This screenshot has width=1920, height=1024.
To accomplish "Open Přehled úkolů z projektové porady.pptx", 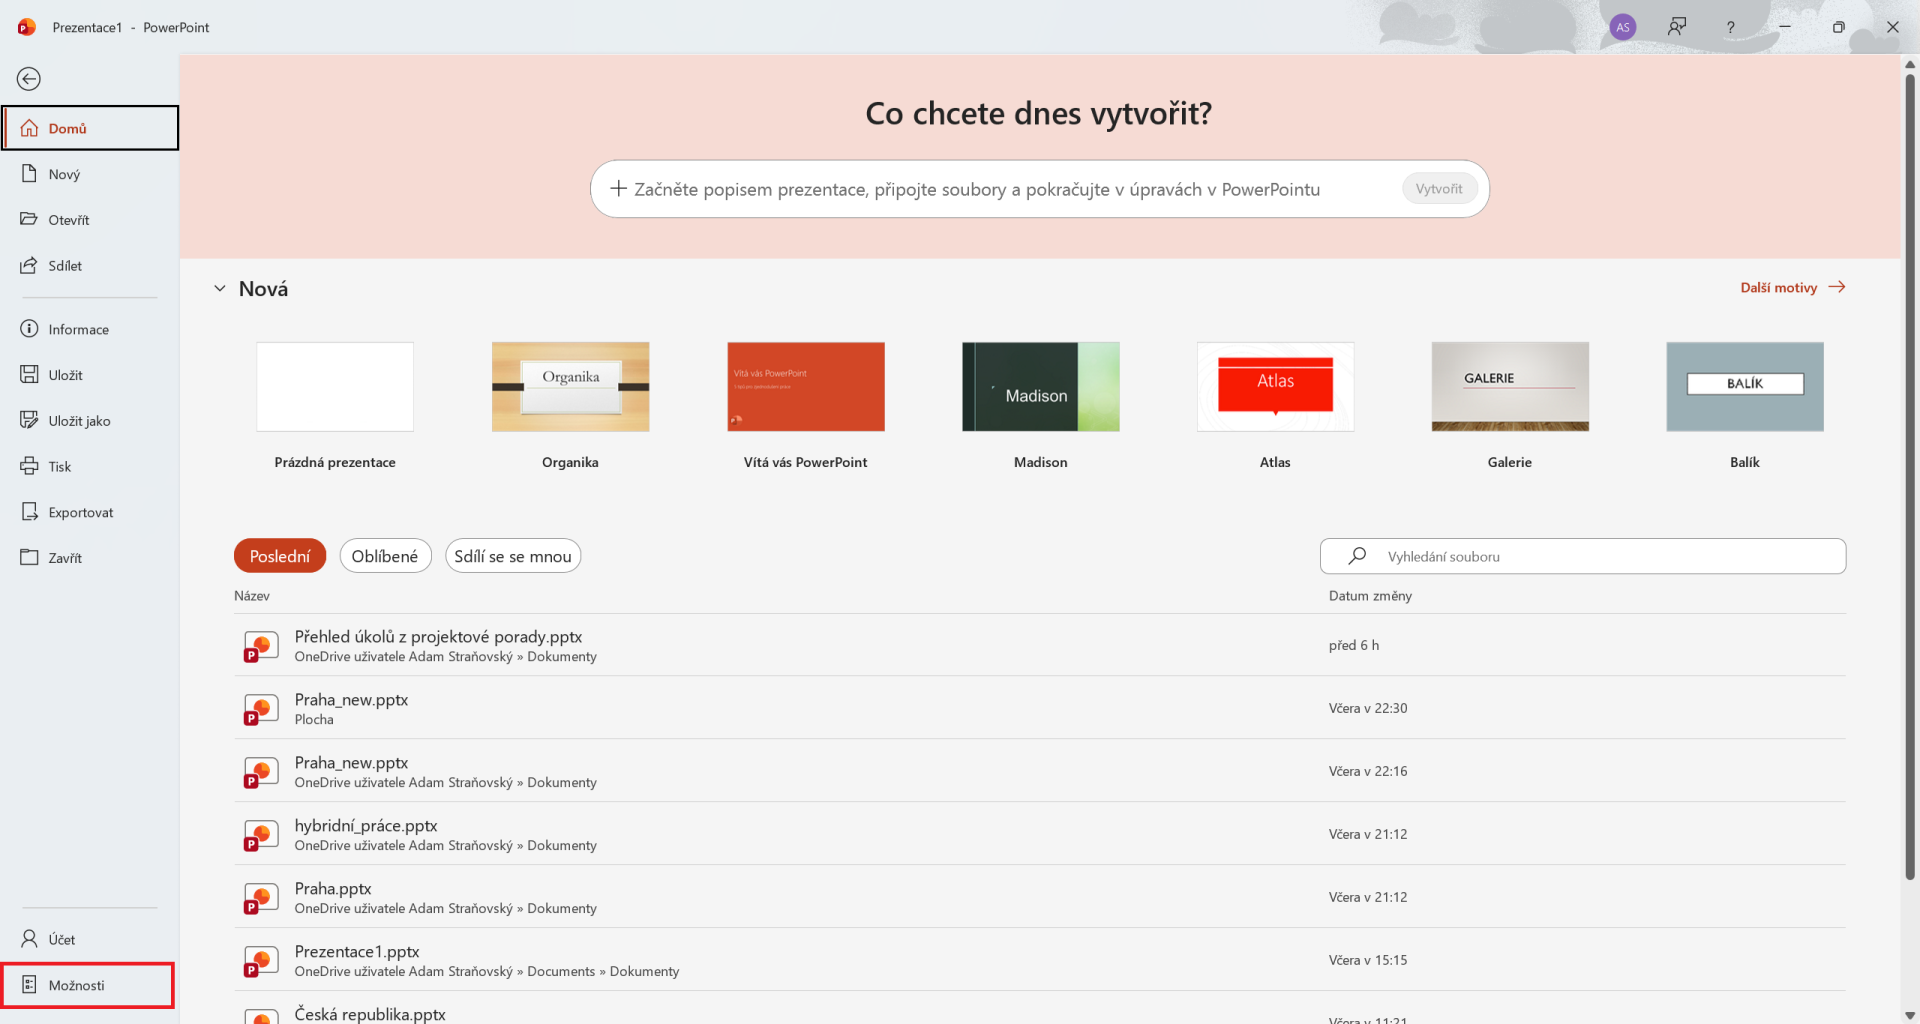I will tap(1040, 646).
